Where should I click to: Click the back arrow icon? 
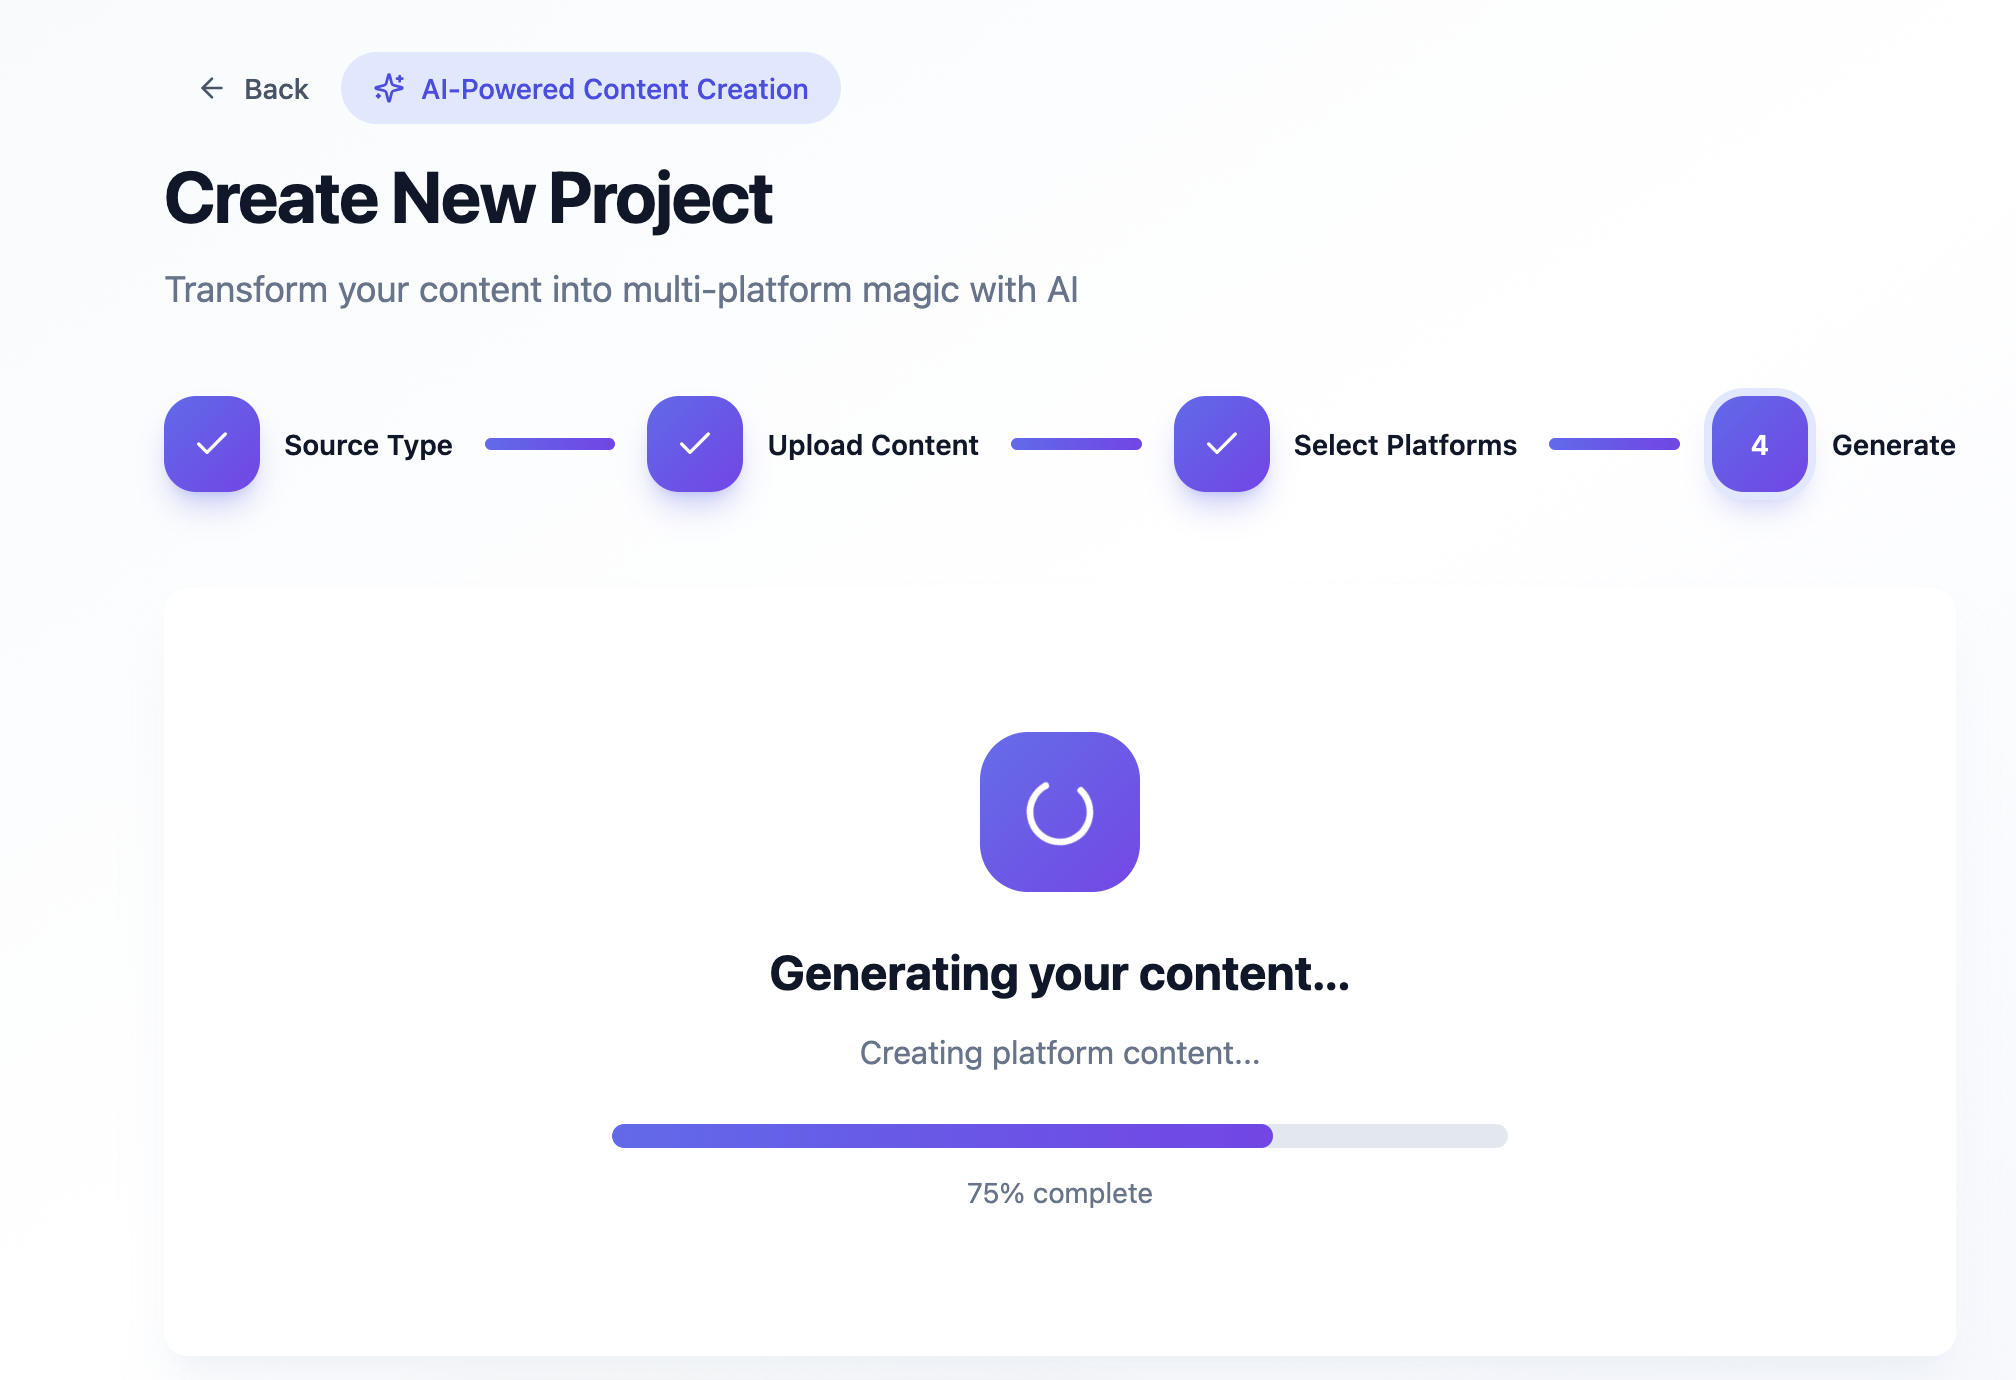click(212, 88)
